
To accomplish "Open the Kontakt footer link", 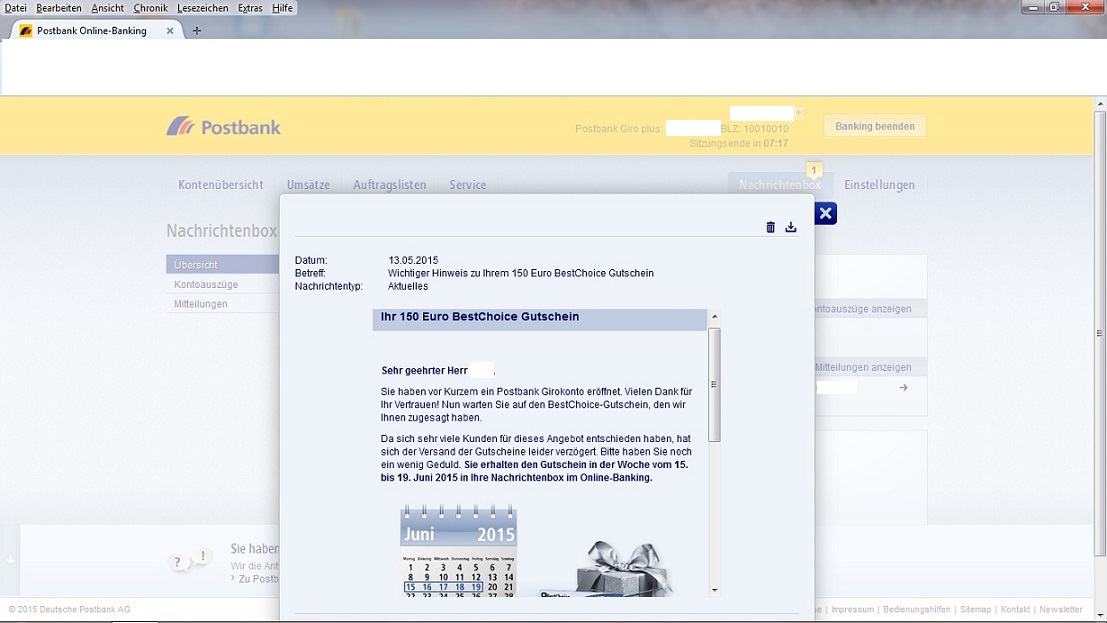I will tap(1015, 609).
